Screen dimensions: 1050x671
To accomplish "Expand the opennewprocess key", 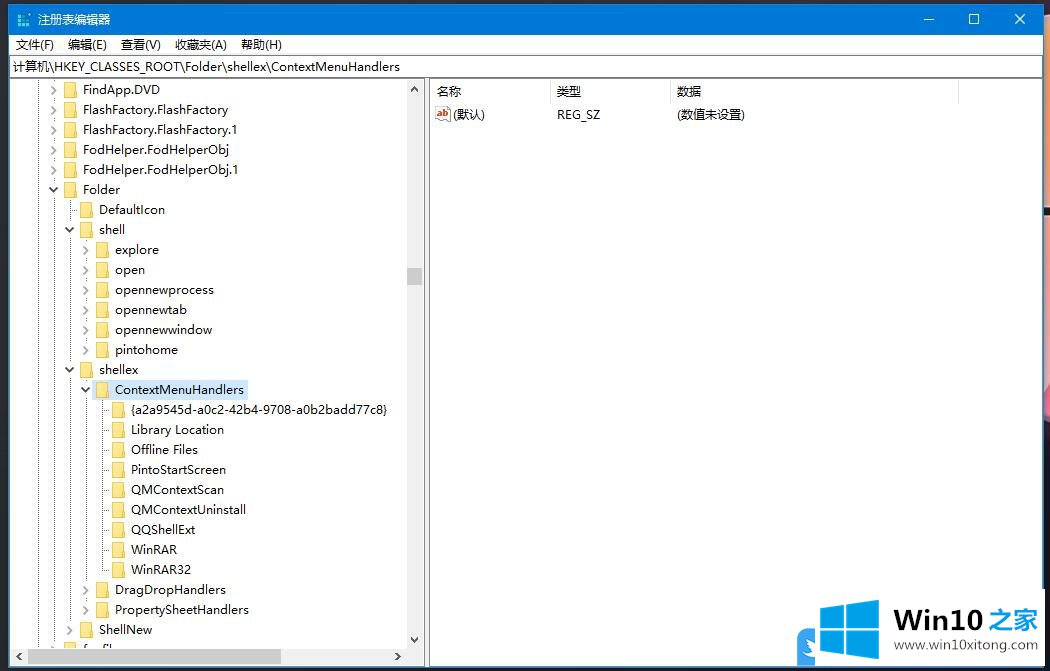I will (86, 291).
